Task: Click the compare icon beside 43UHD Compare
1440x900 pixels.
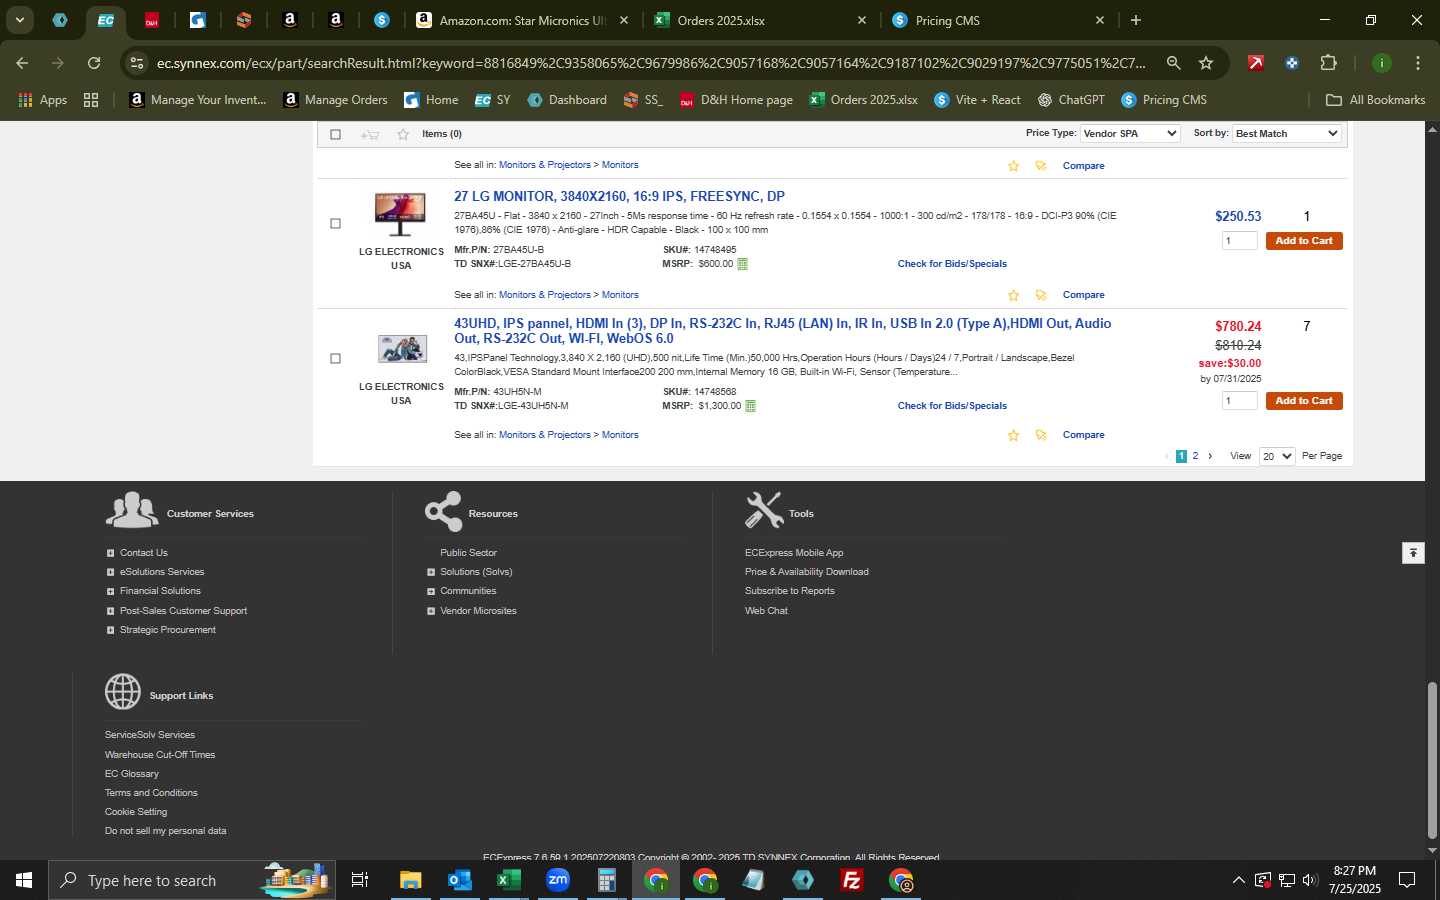Action: pyautogui.click(x=1041, y=435)
